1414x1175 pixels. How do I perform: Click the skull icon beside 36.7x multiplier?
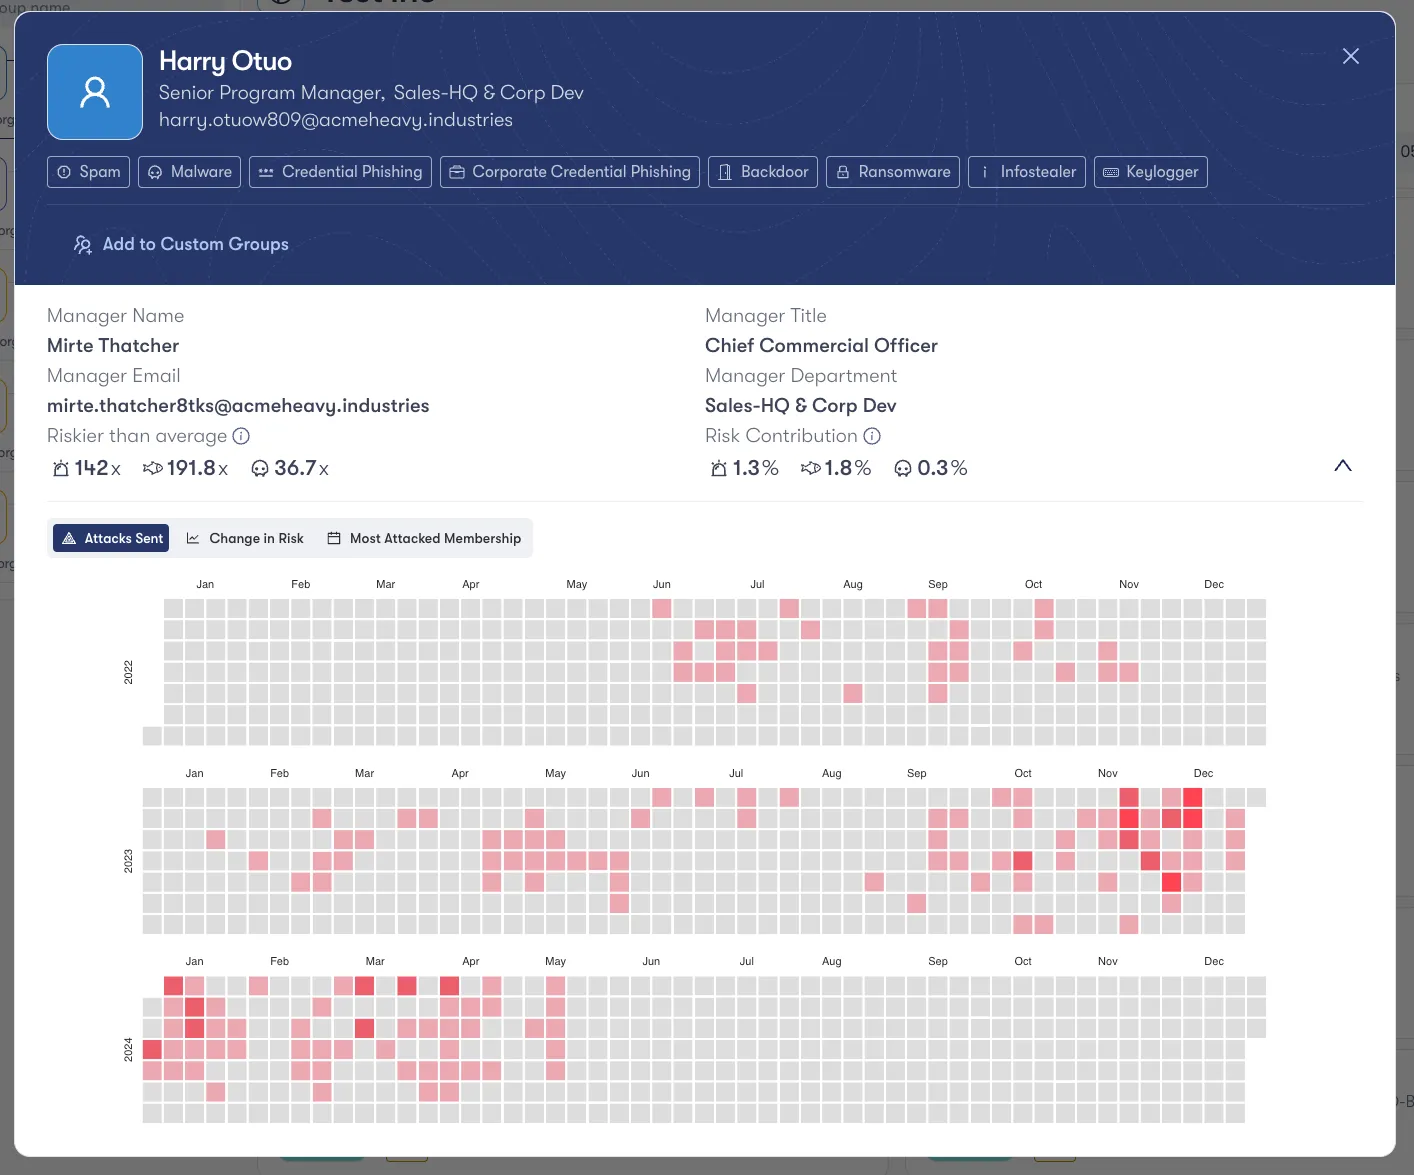tap(260, 467)
